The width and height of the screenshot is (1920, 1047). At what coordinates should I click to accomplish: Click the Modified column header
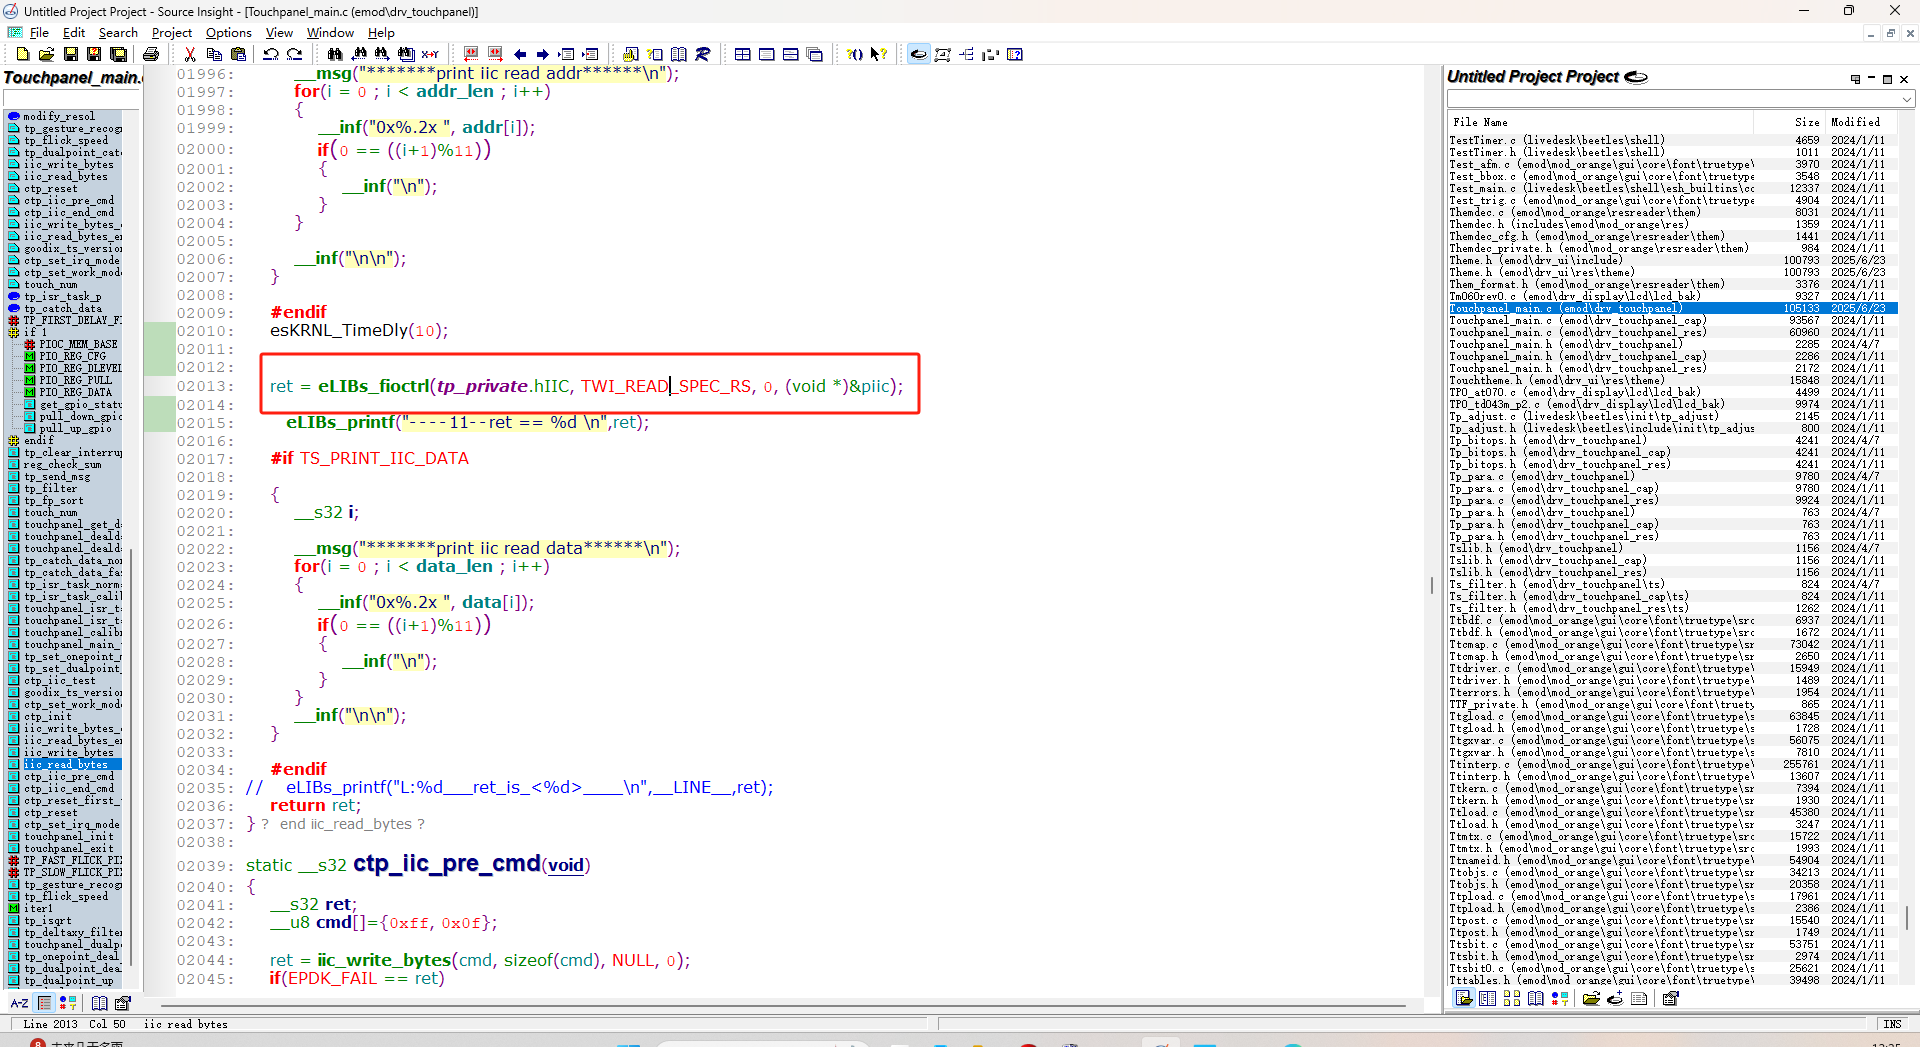(1860, 122)
